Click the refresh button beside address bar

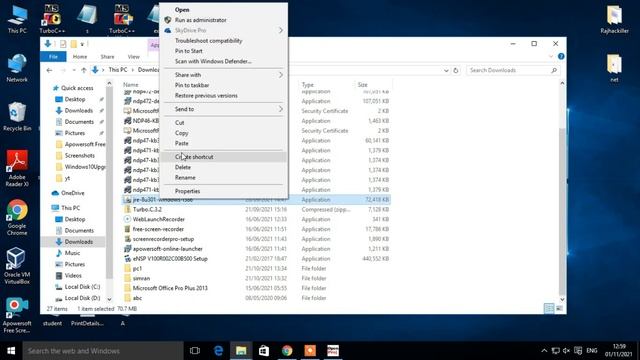pos(456,70)
